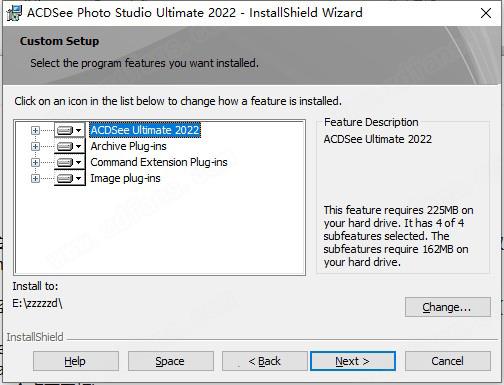The image size is (504, 385).
Task: Go to previous step with Back
Action: (265, 361)
